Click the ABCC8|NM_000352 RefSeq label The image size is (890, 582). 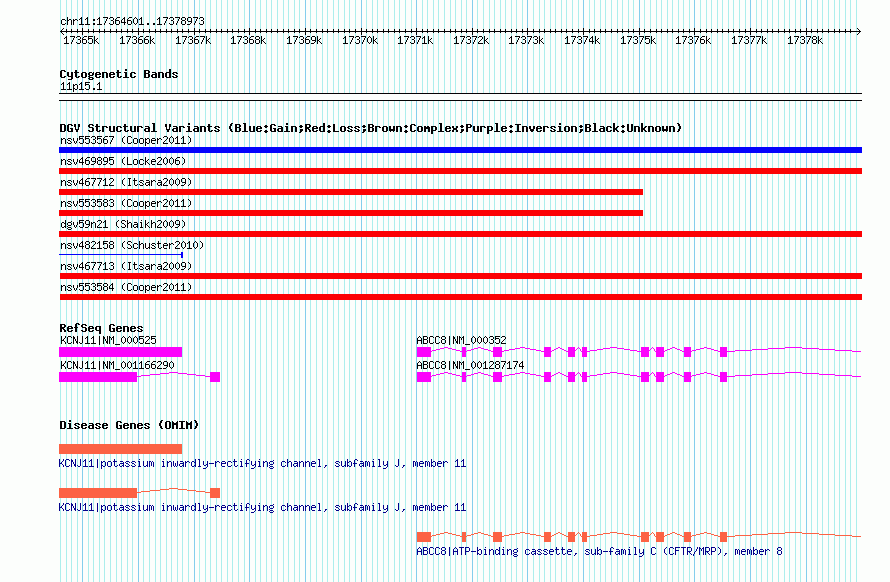coord(461,340)
